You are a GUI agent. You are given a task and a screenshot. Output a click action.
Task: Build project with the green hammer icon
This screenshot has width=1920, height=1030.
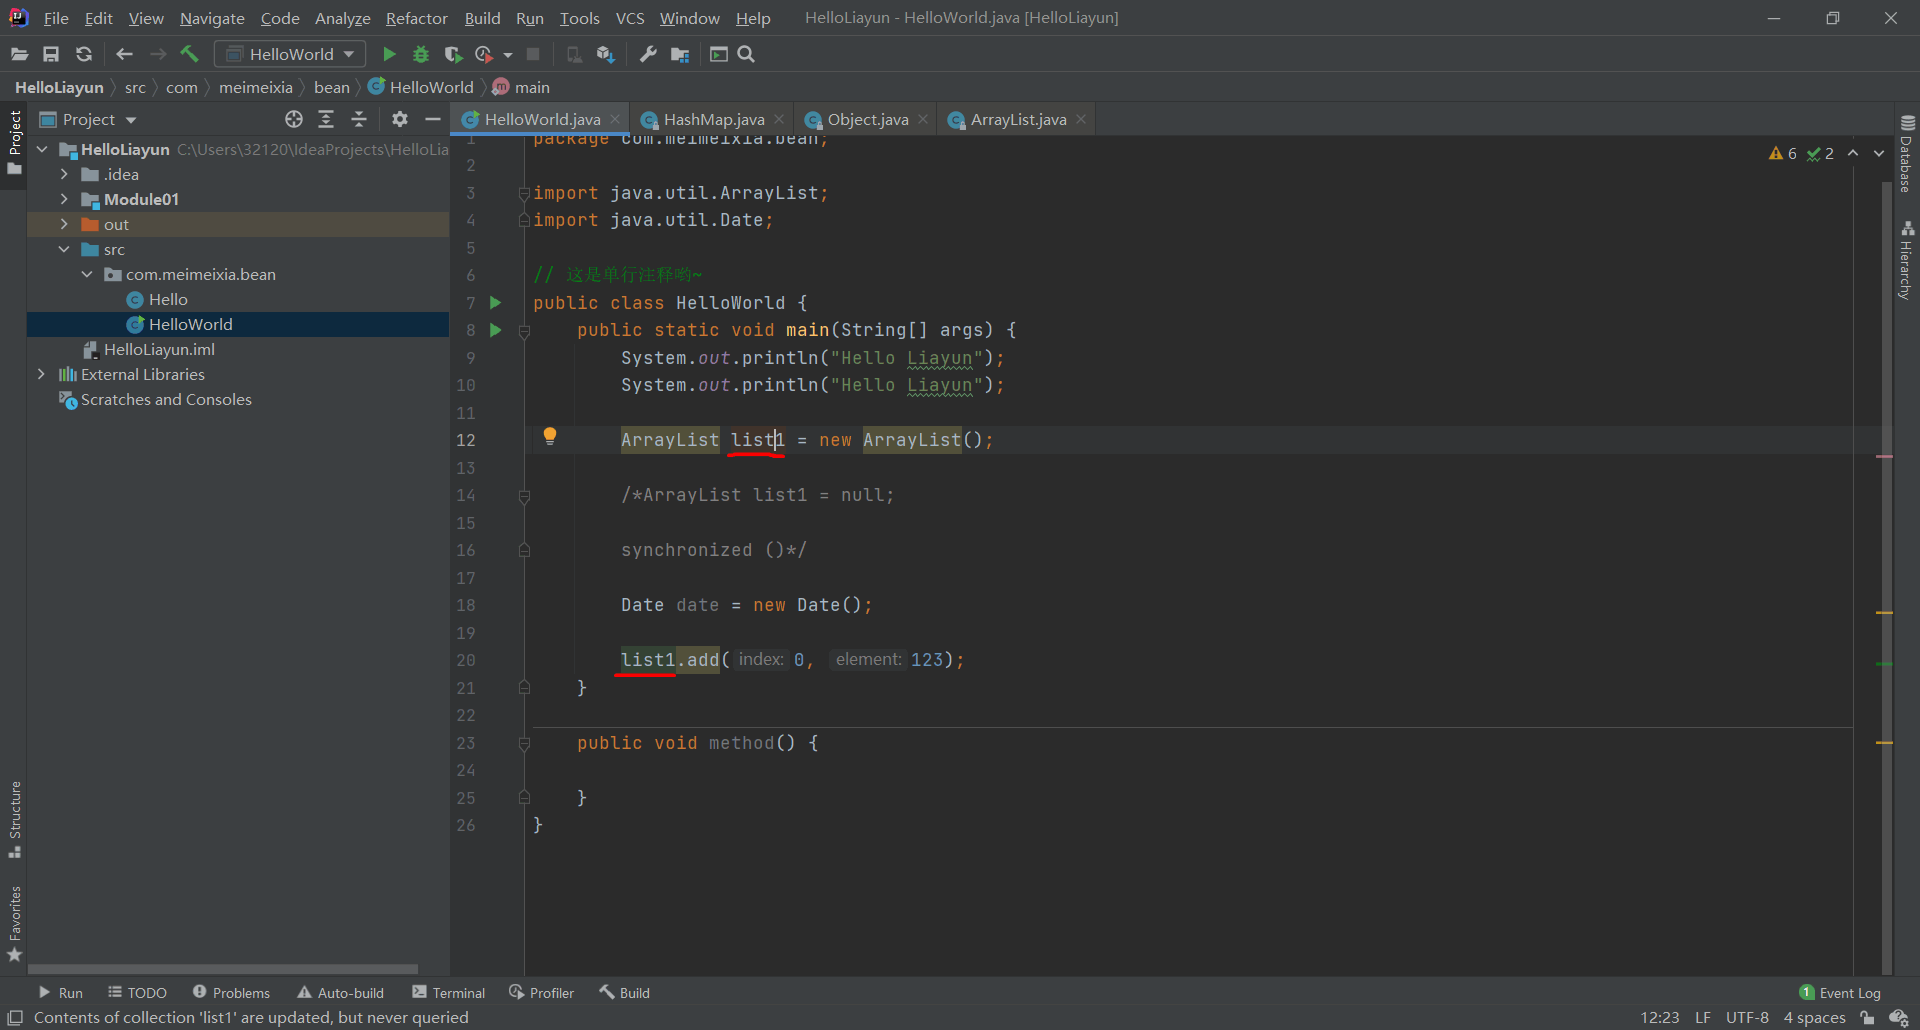190,54
